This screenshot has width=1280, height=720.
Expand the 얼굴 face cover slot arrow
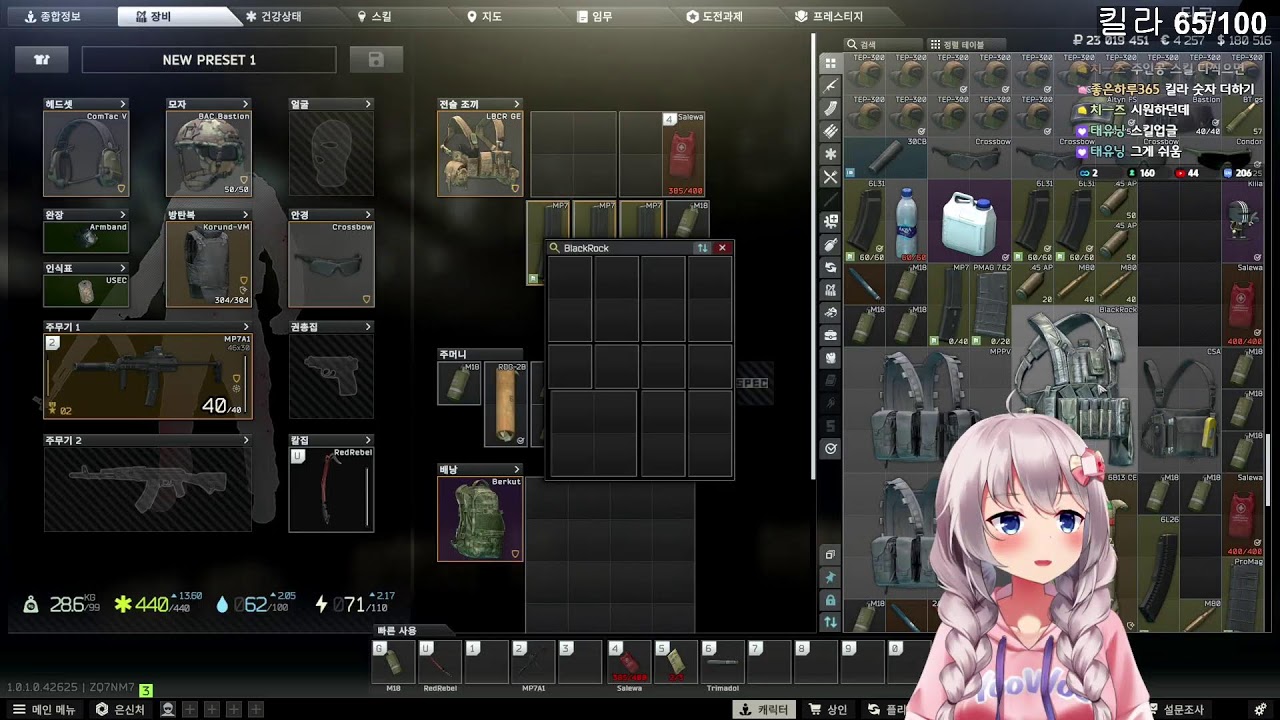coord(368,104)
